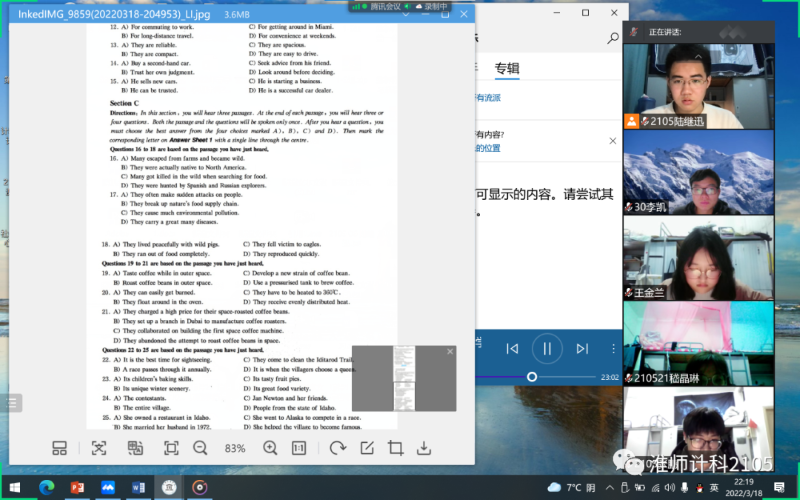The image size is (800, 500).
Task: Open the edit image pencil icon
Action: click(x=366, y=448)
